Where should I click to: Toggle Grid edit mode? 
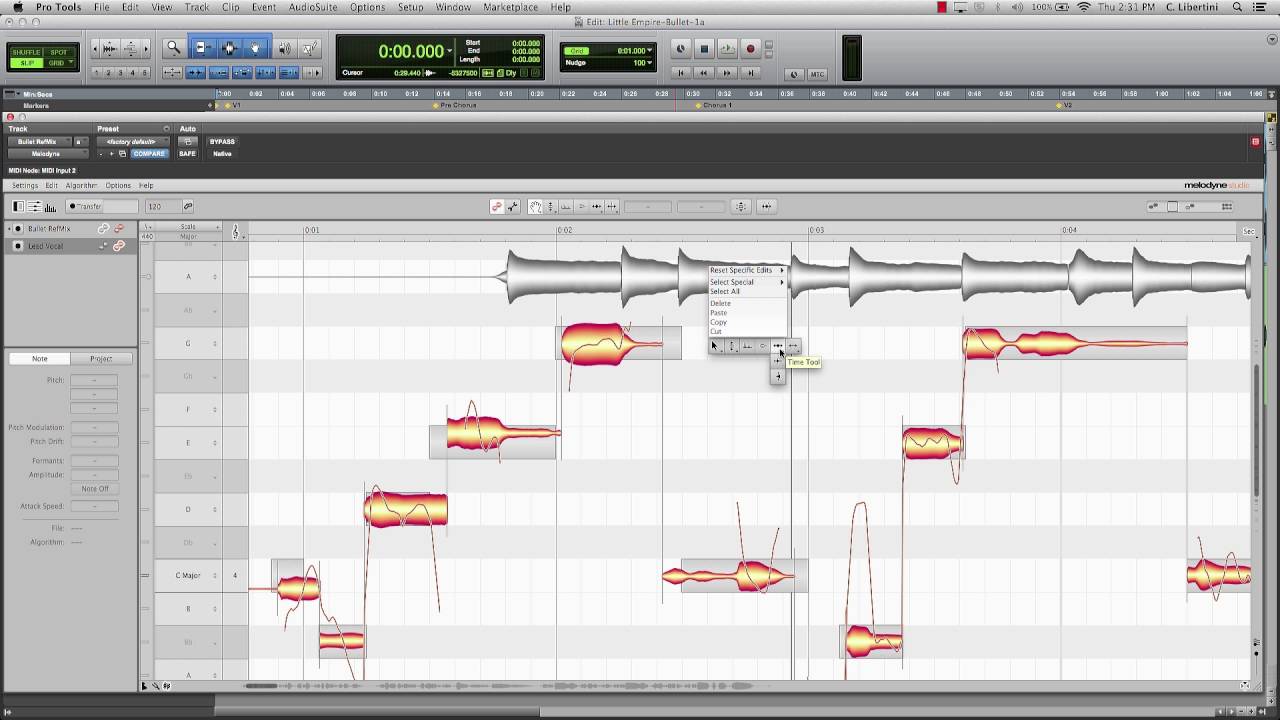pyautogui.click(x=59, y=63)
